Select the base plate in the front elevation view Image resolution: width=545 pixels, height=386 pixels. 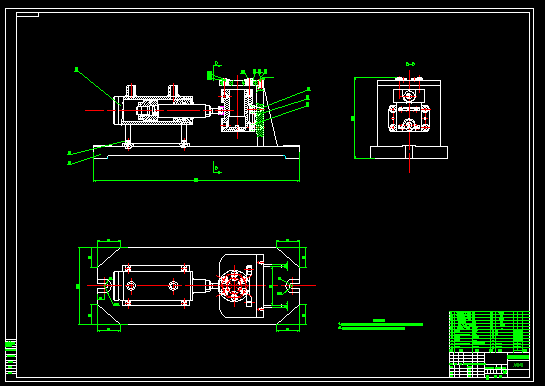click(196, 152)
